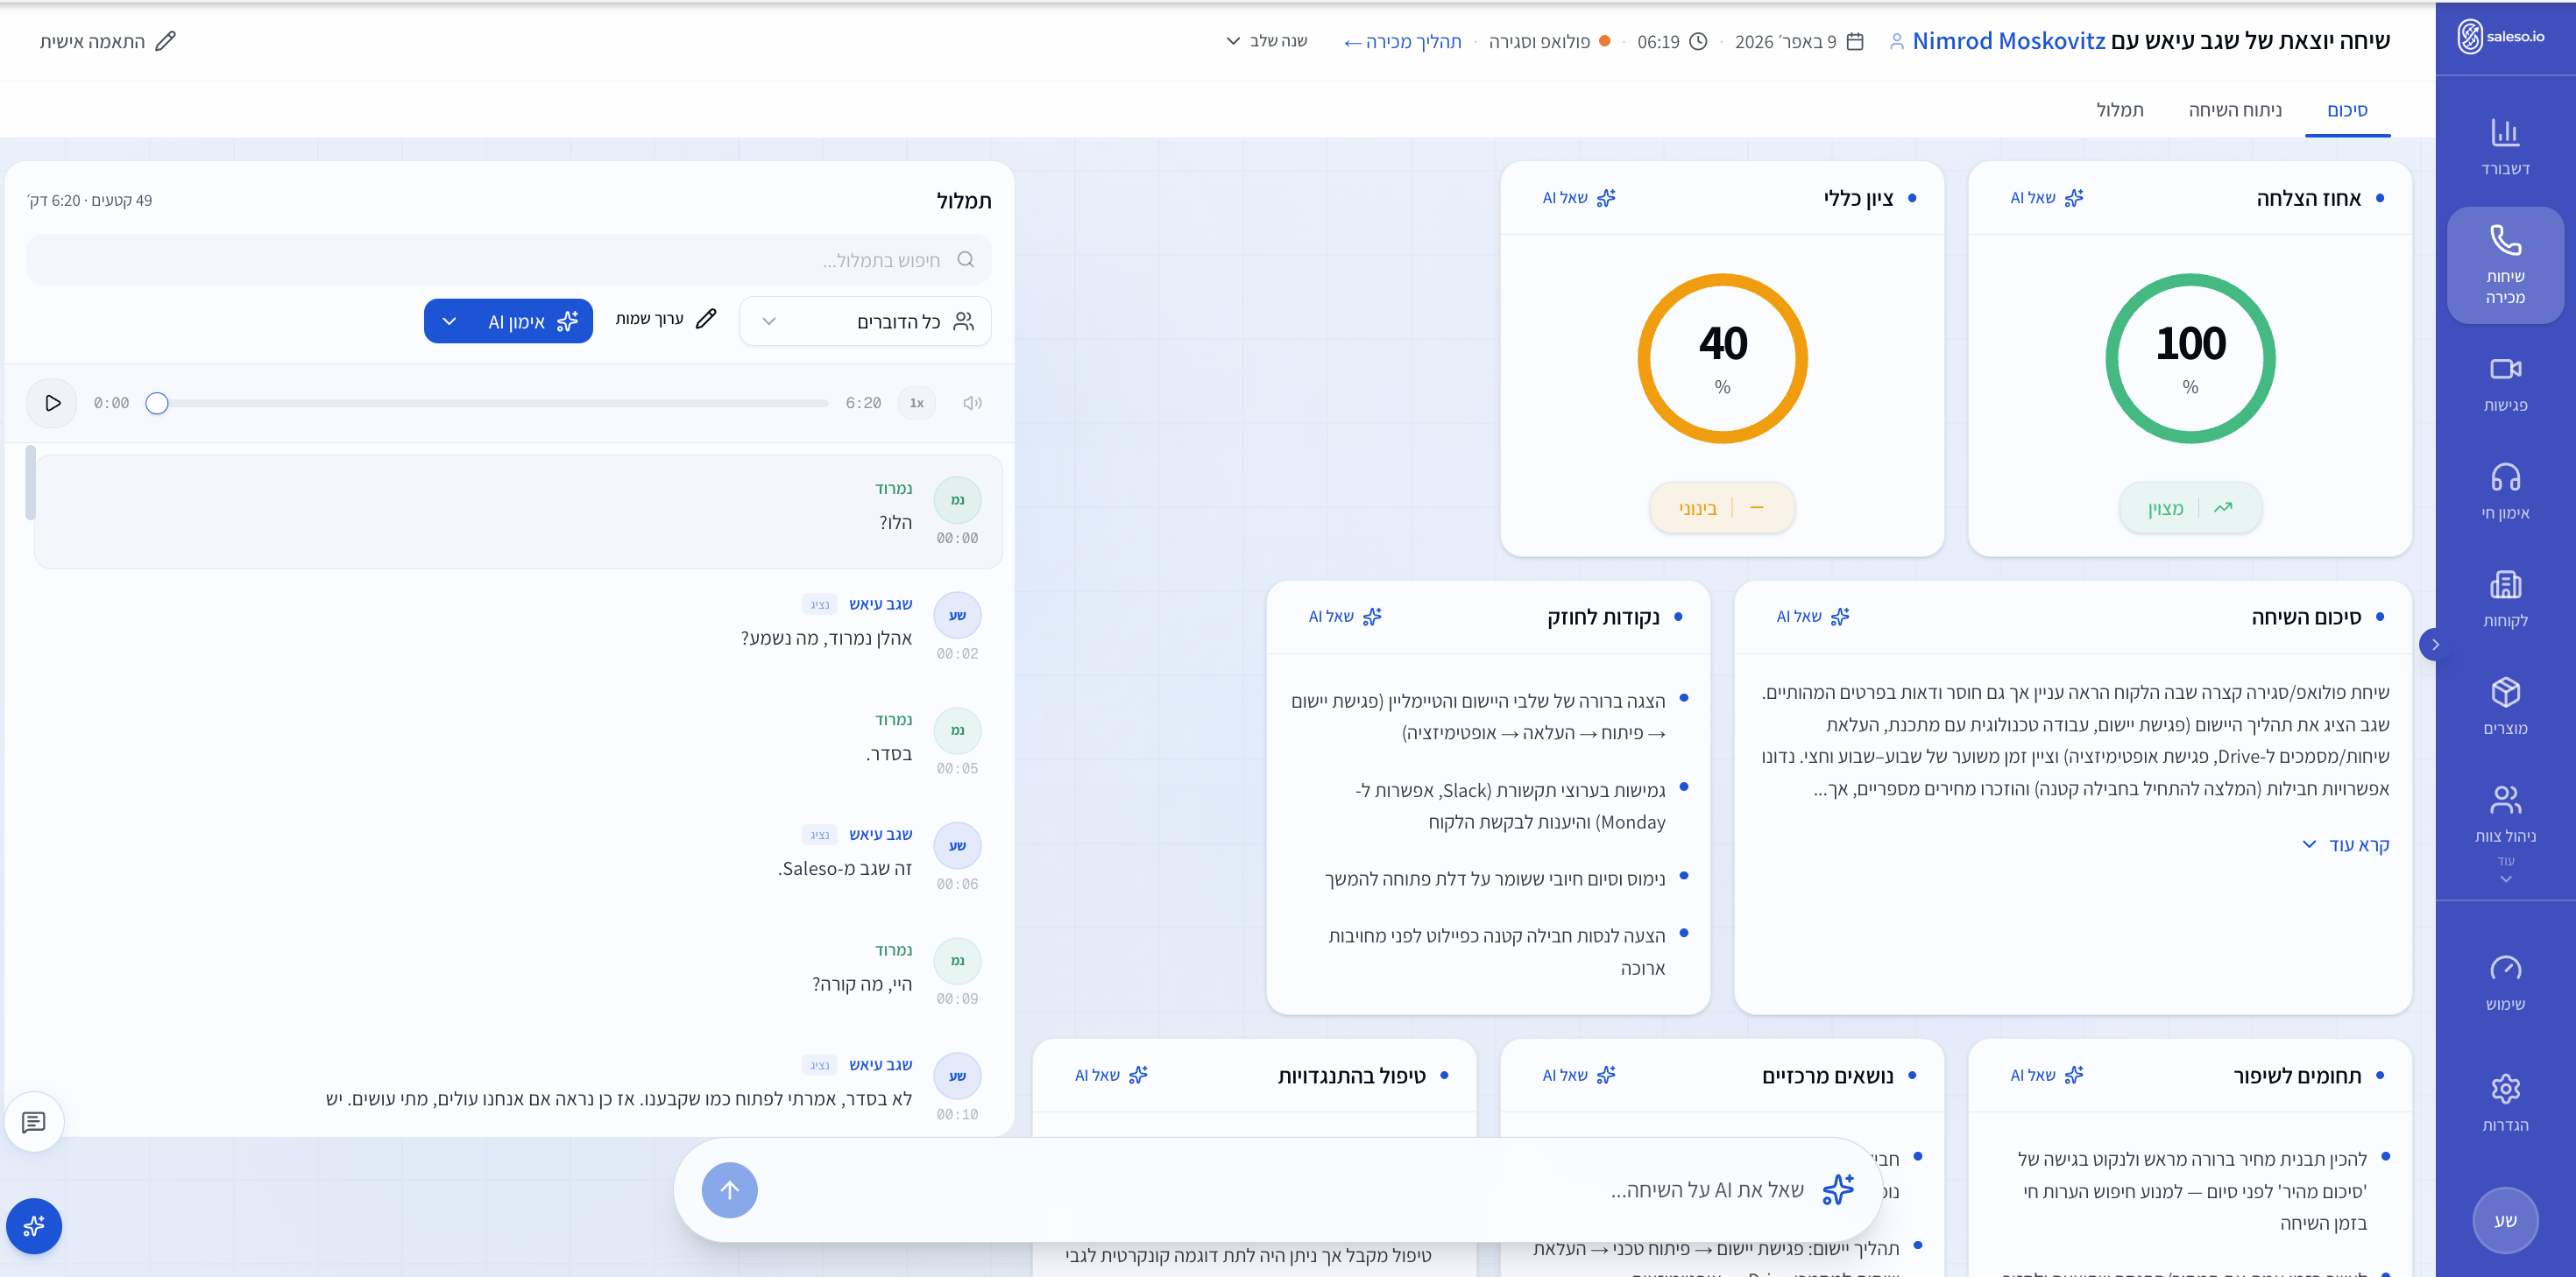The width and height of the screenshot is (2576, 1277).
Task: Toggle 1x playback speed button
Action: (x=916, y=403)
